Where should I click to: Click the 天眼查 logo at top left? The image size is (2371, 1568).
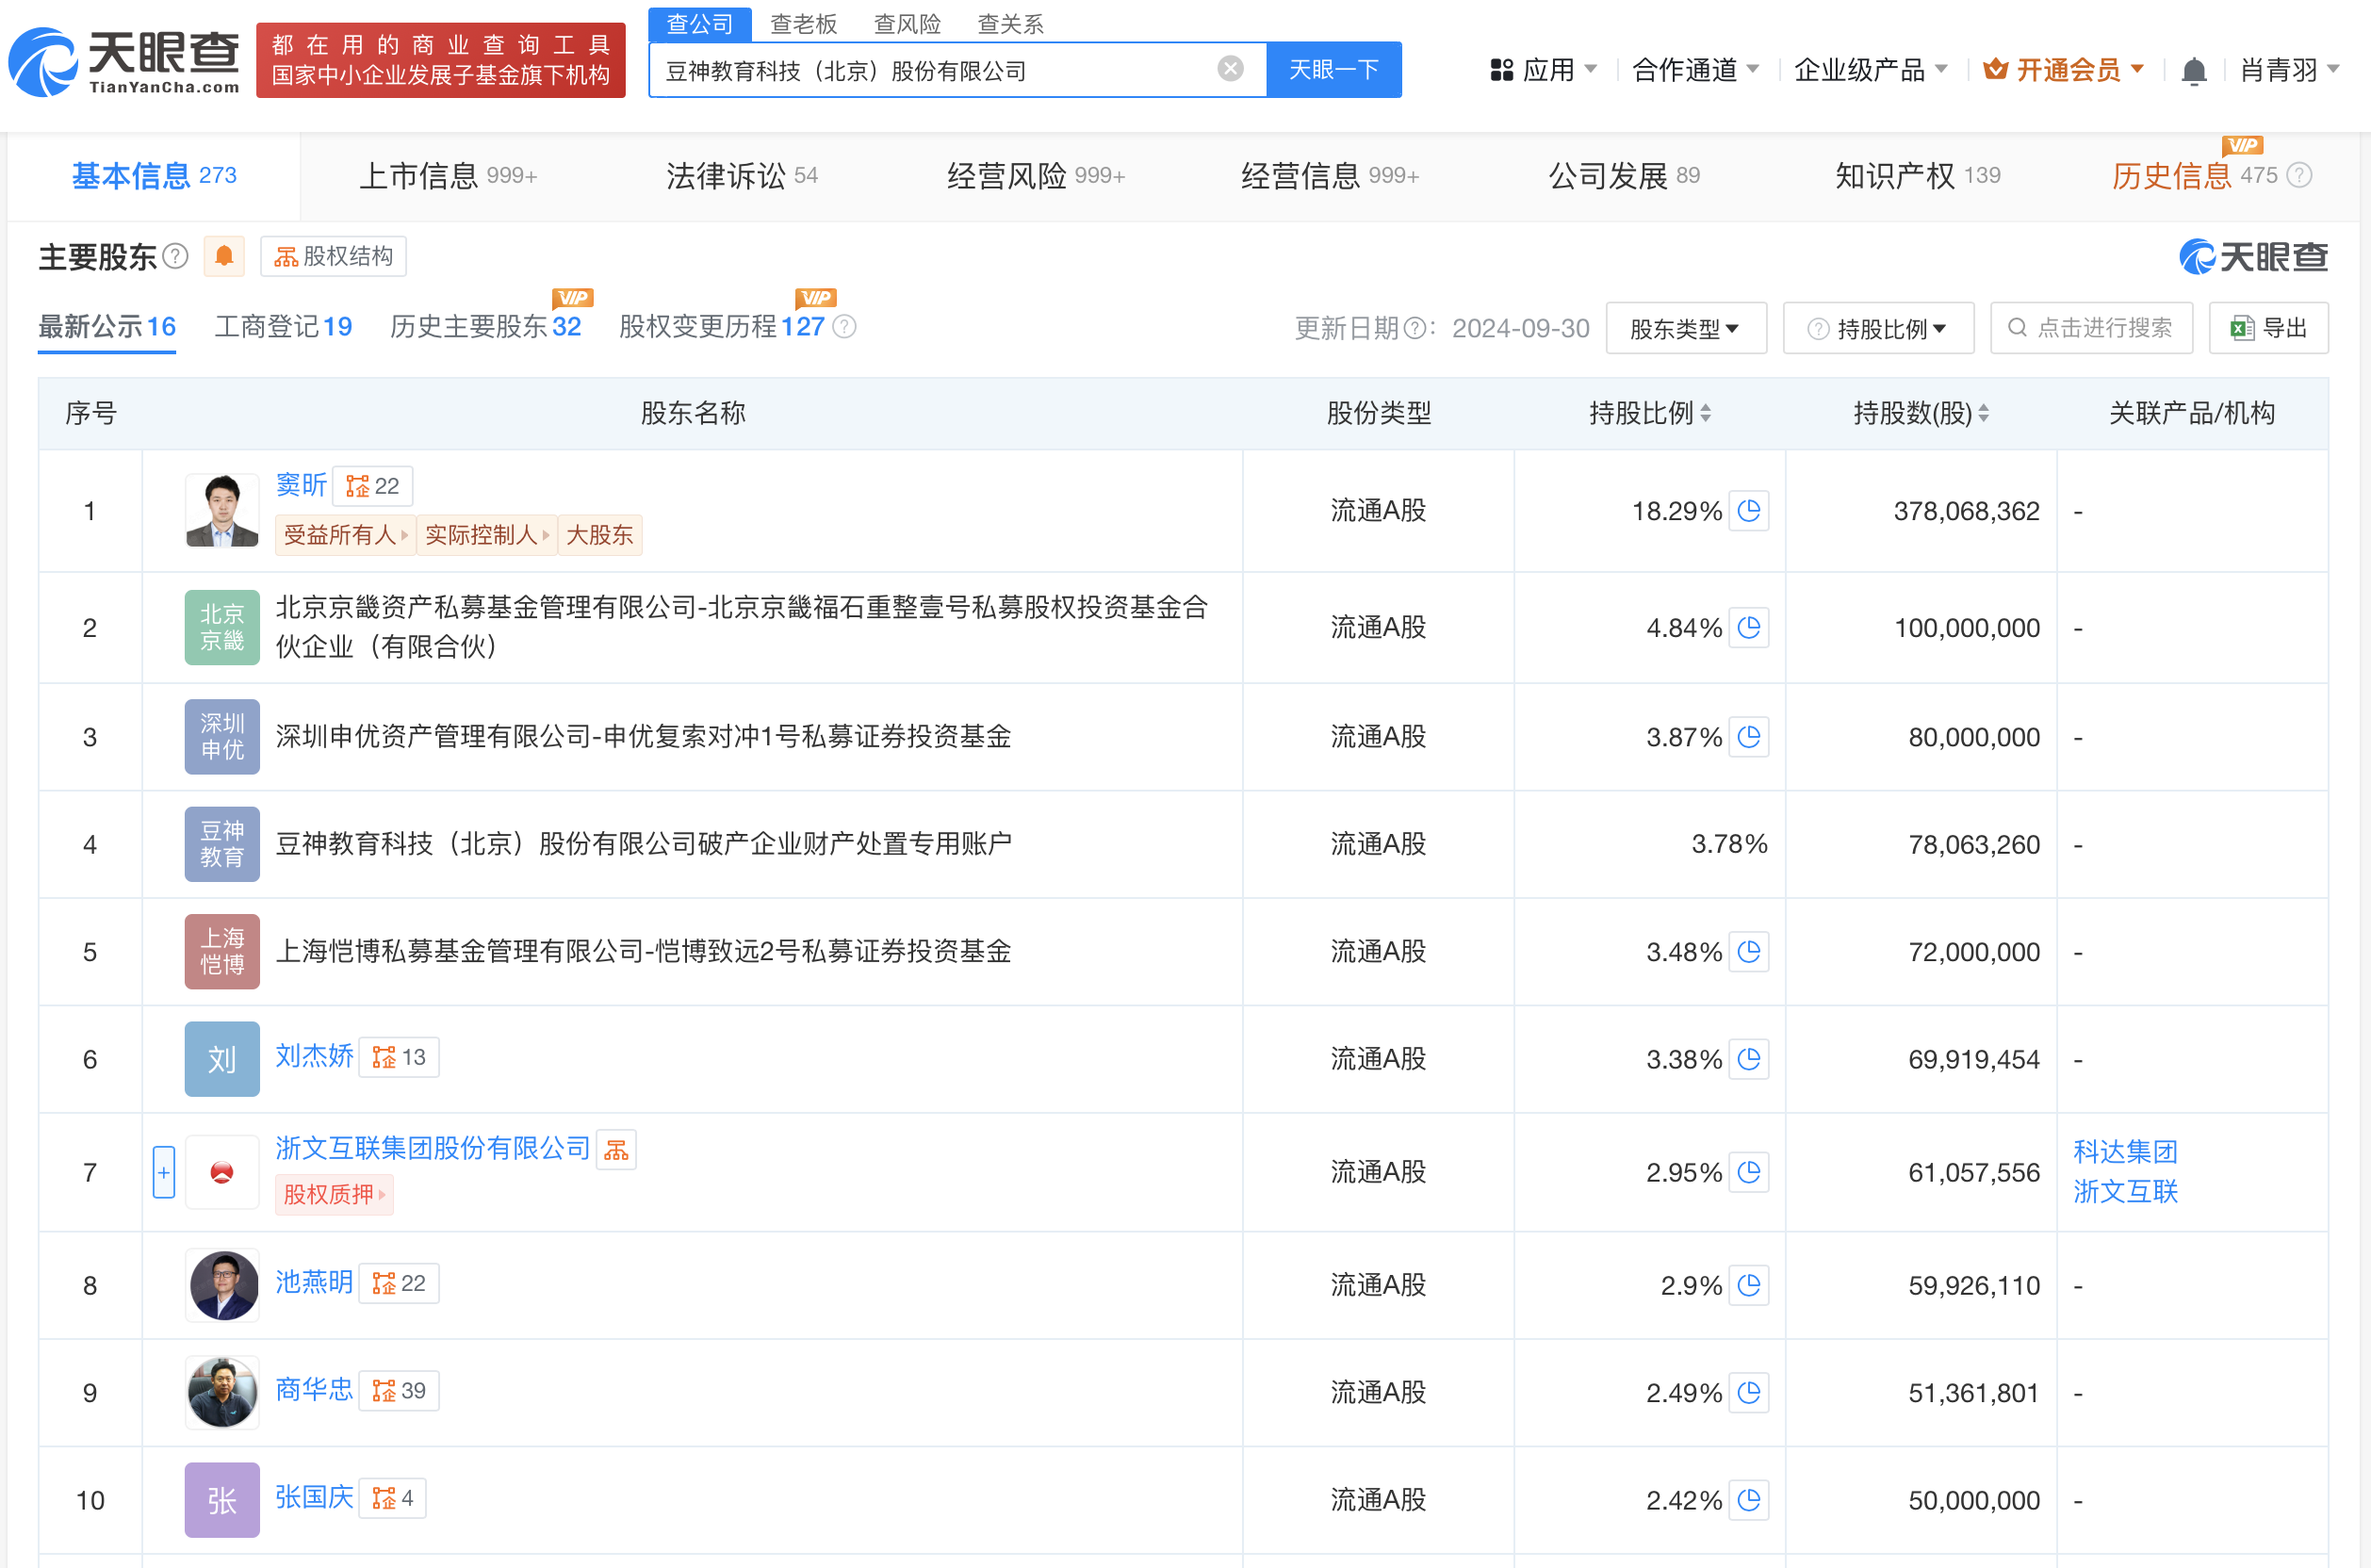[125, 62]
